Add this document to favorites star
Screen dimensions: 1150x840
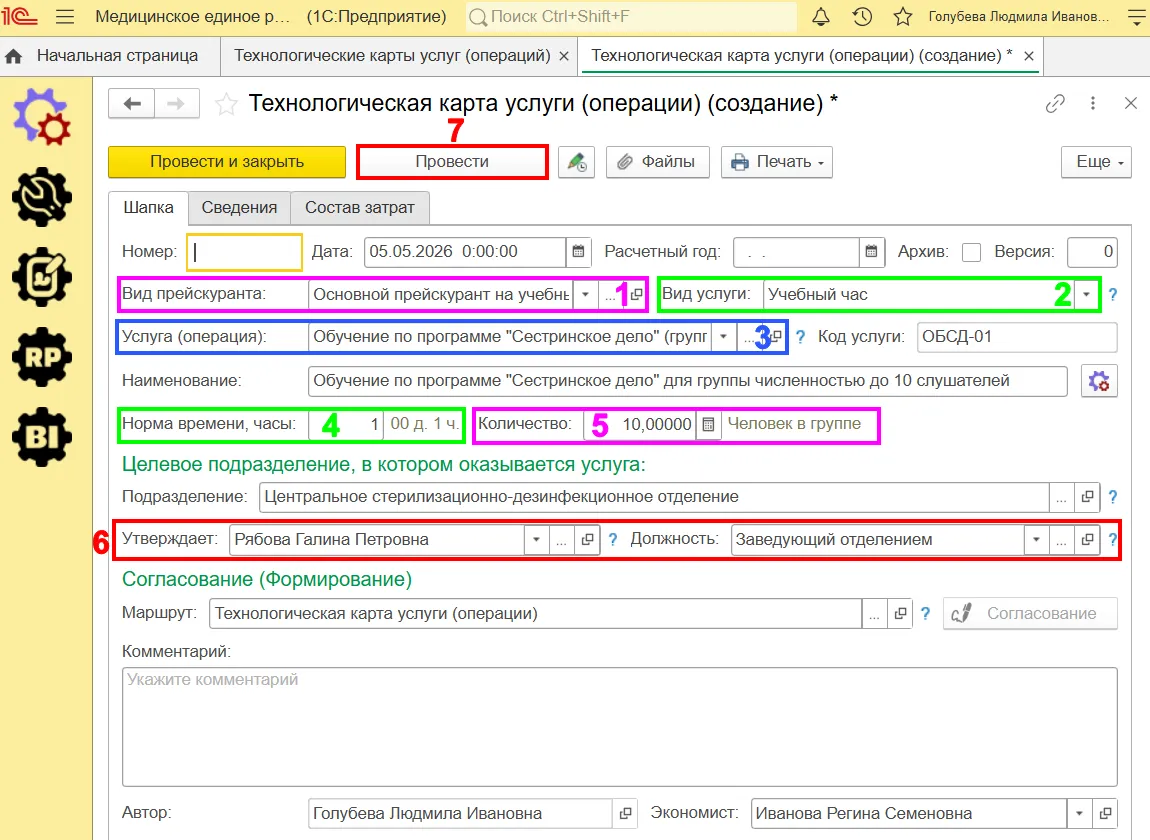pos(227,104)
